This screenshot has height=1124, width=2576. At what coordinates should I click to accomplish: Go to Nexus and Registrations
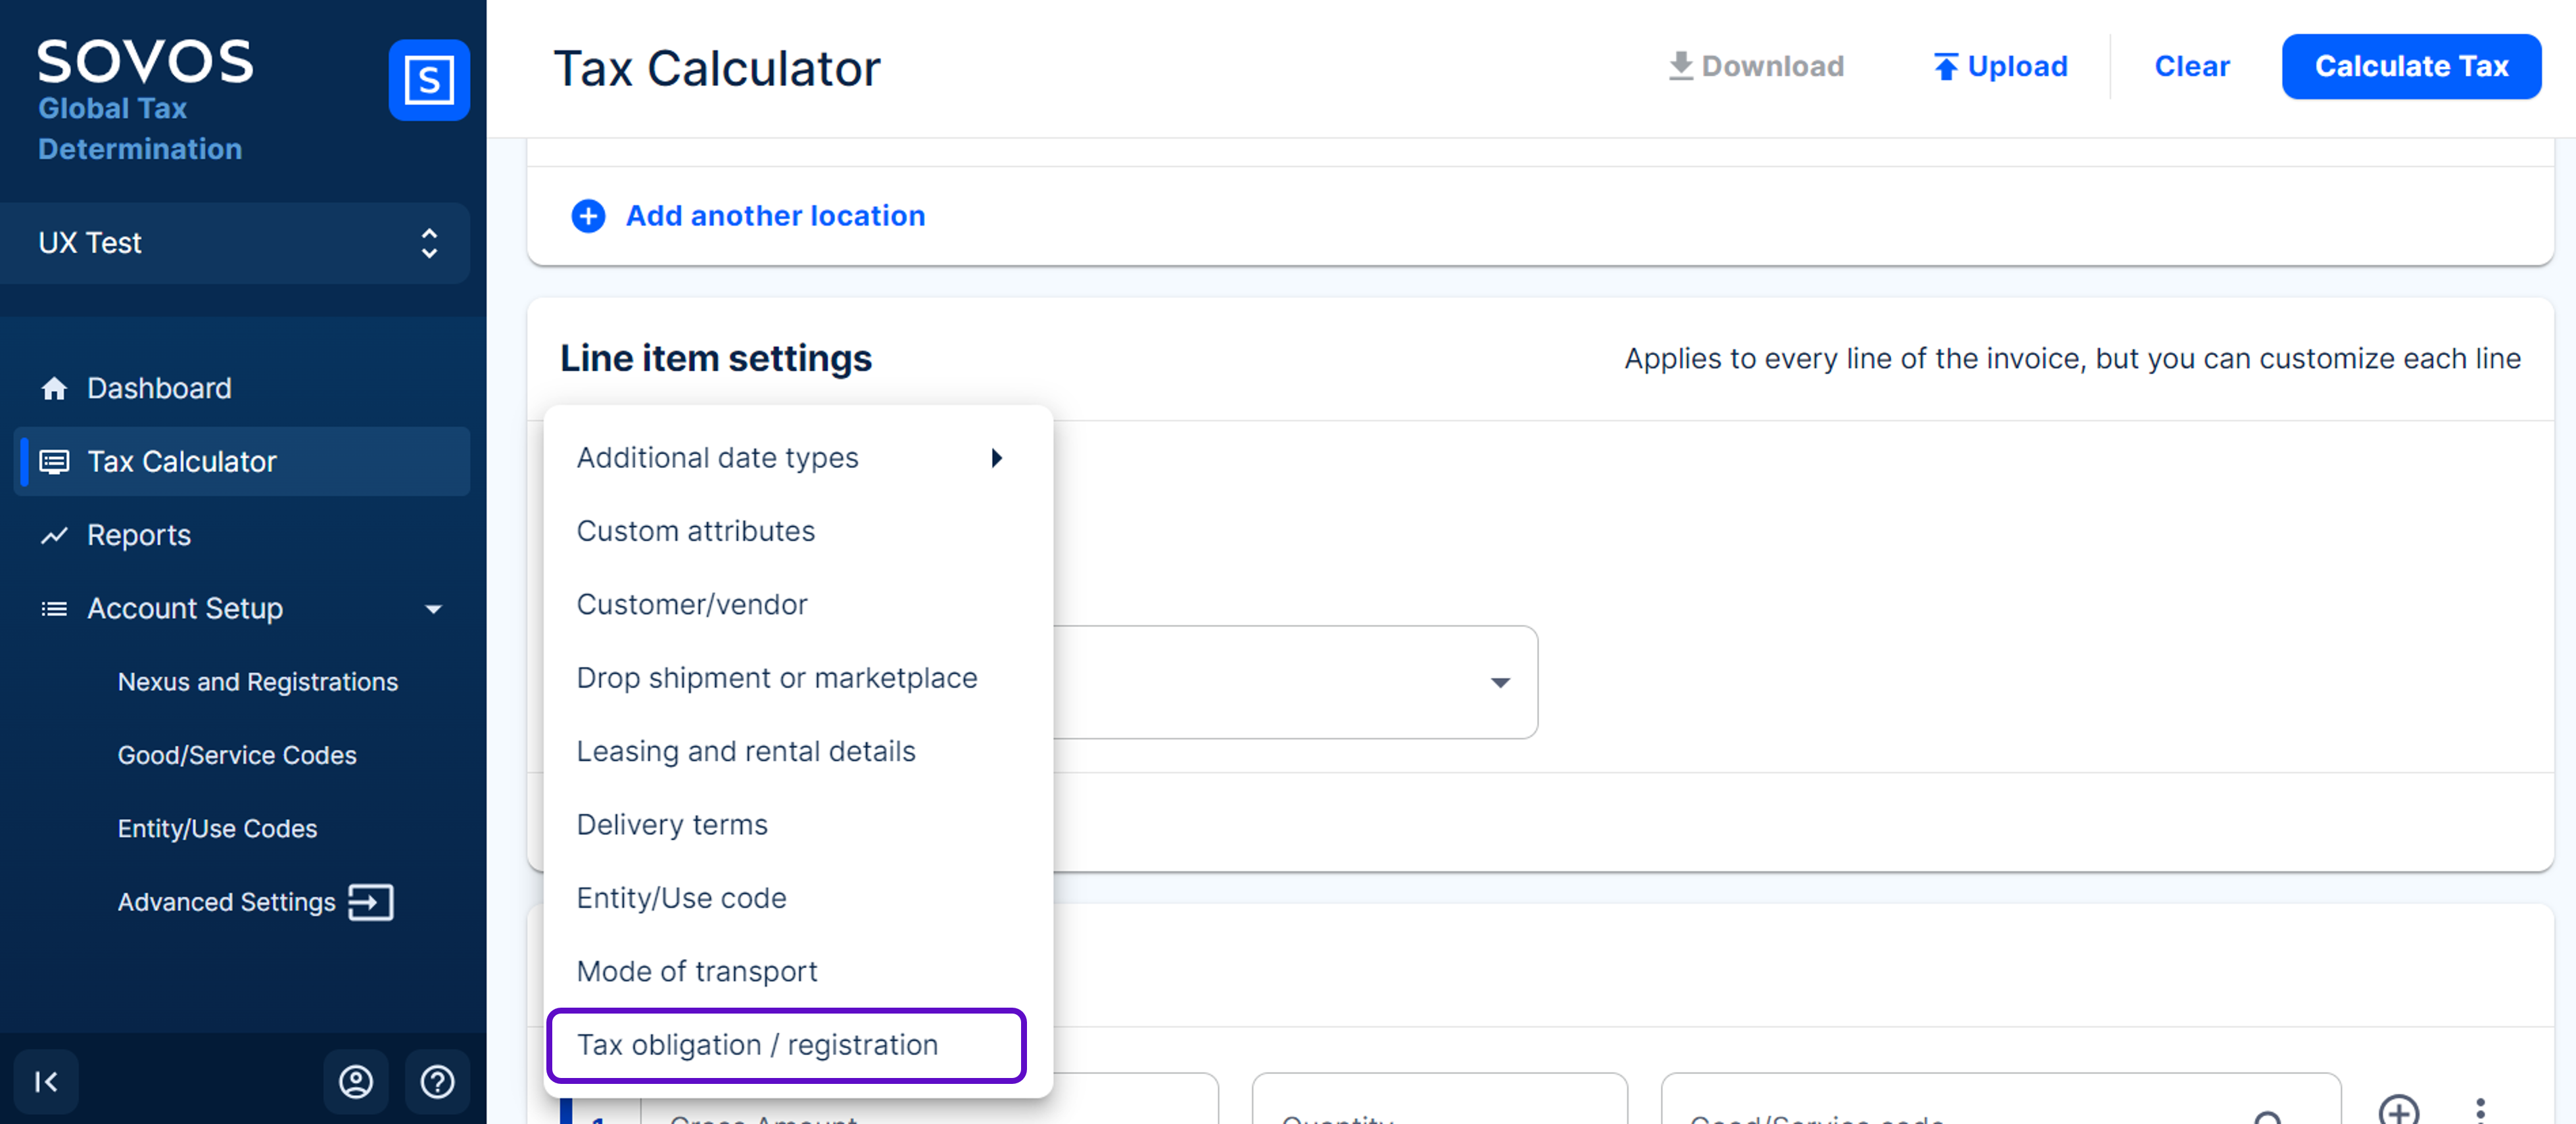click(258, 682)
